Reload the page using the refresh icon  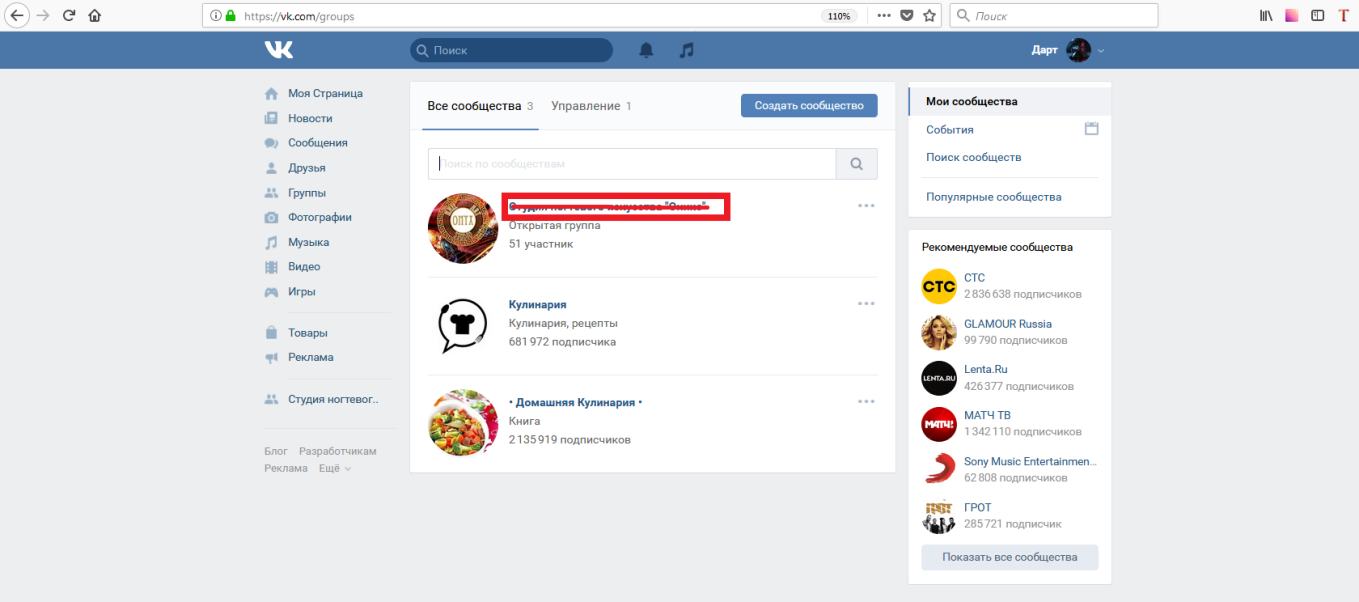coord(69,16)
